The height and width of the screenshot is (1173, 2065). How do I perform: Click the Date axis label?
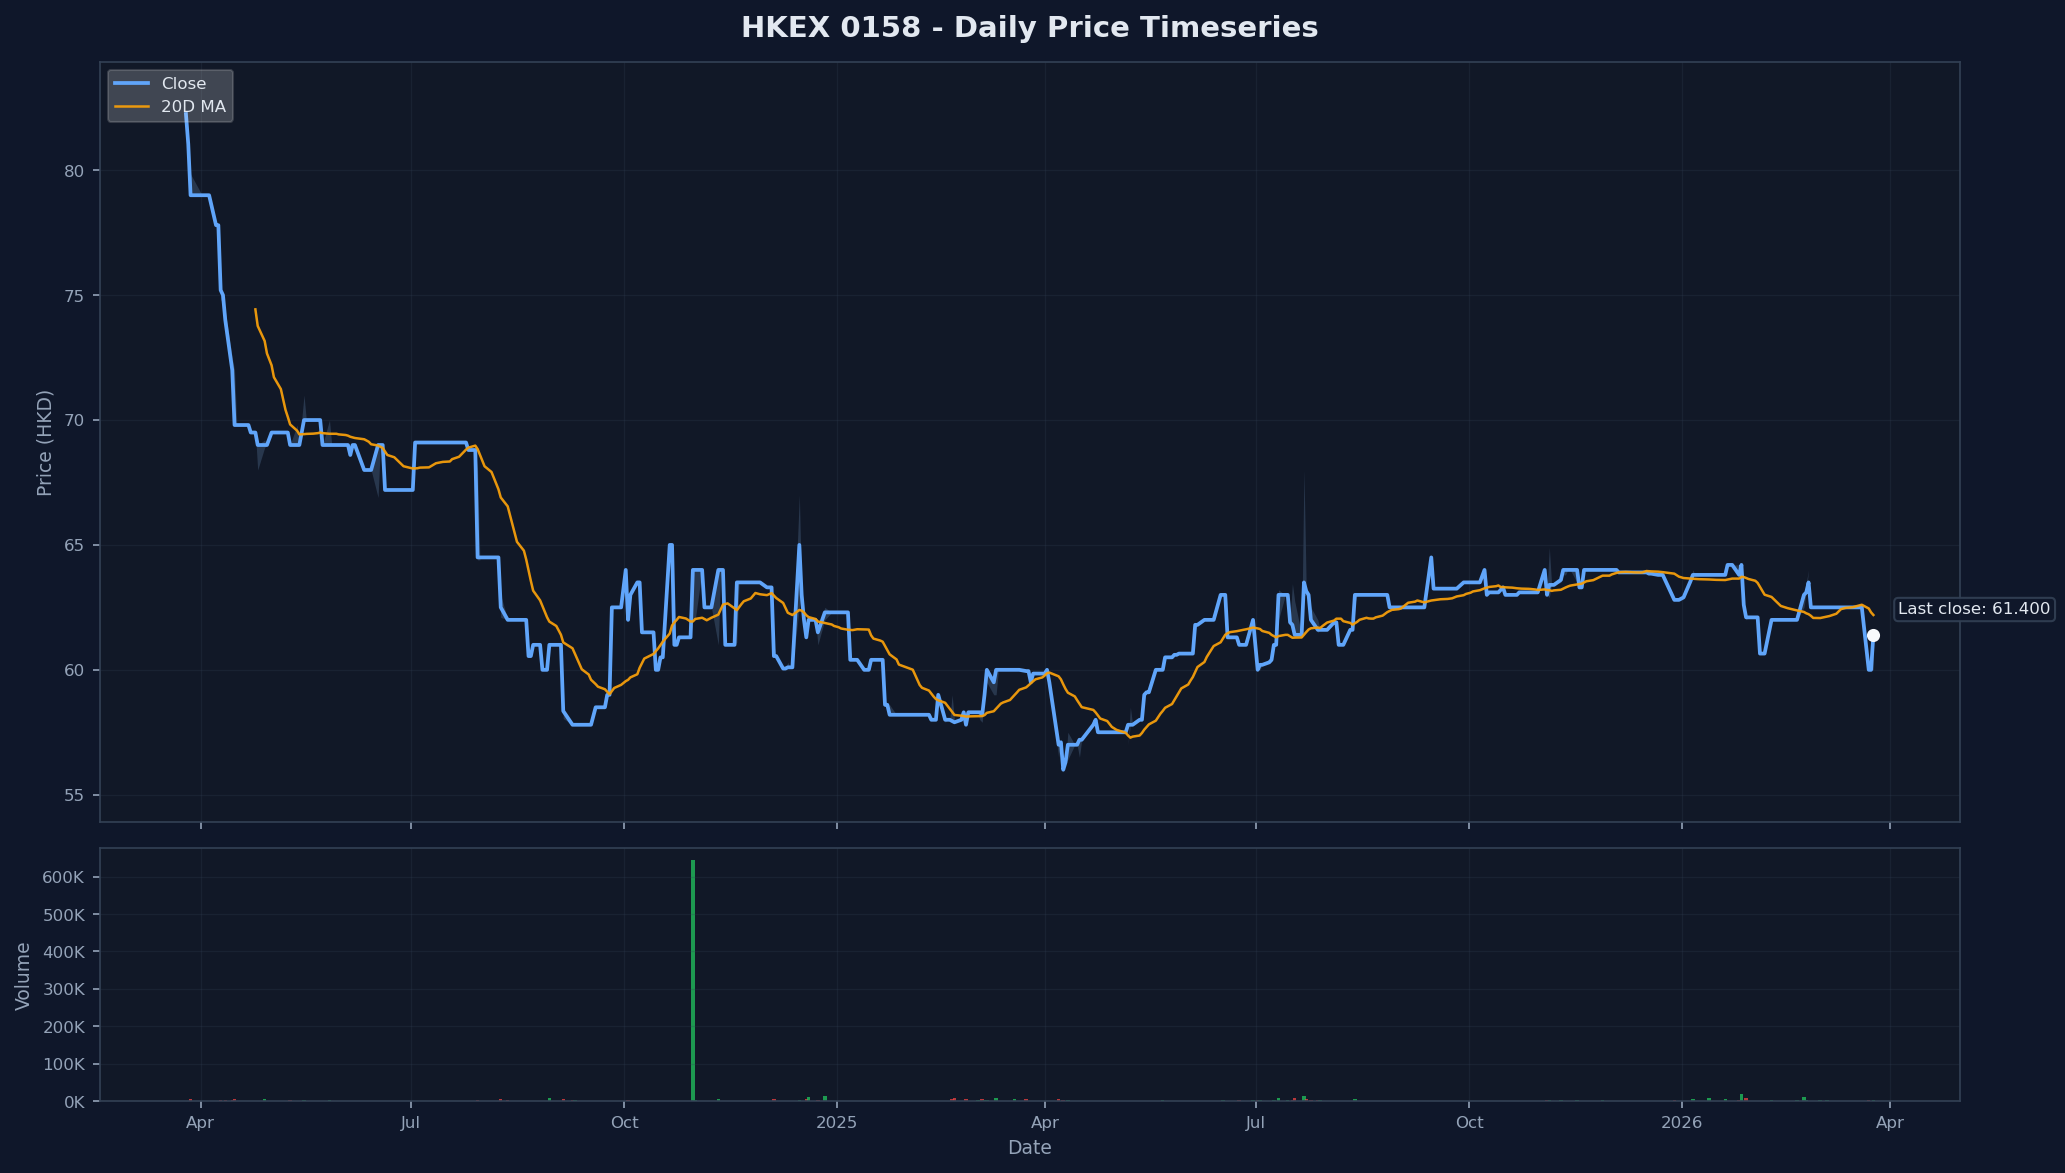[1029, 1148]
